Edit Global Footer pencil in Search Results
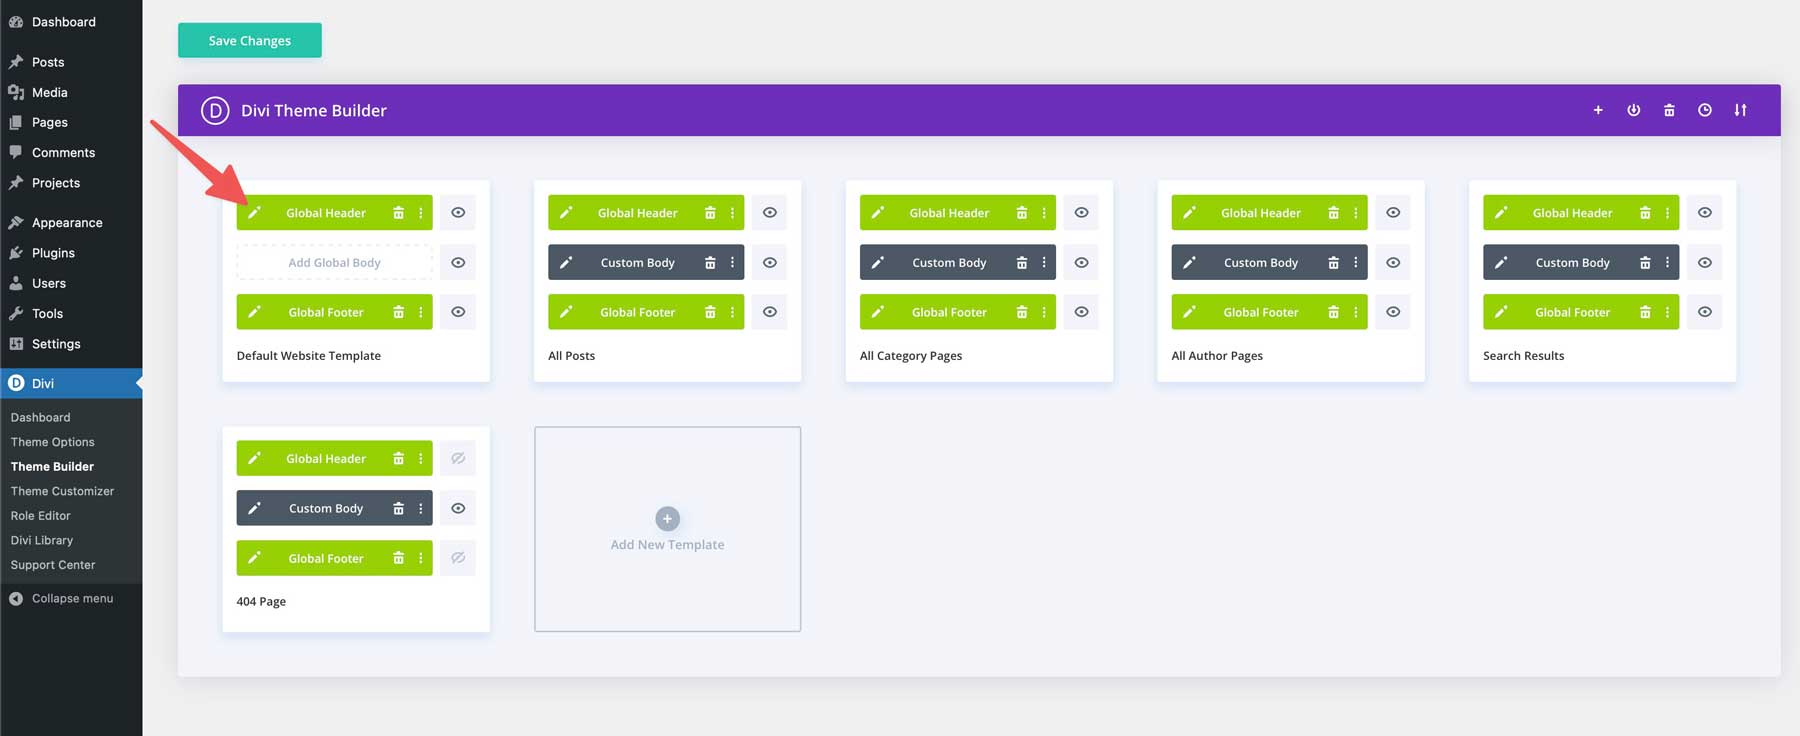The width and height of the screenshot is (1800, 736). [1501, 312]
